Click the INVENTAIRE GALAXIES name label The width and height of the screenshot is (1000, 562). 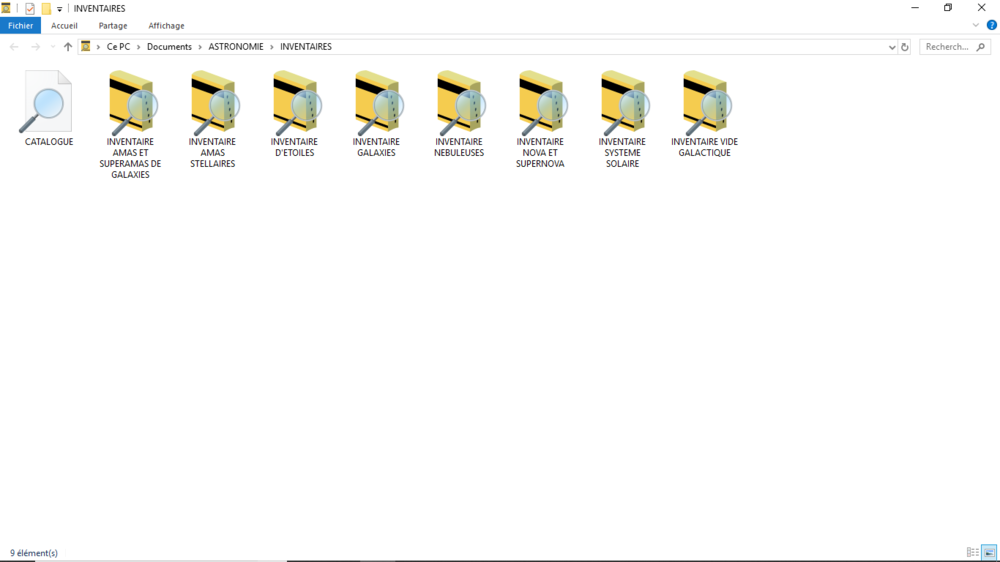[x=376, y=147]
